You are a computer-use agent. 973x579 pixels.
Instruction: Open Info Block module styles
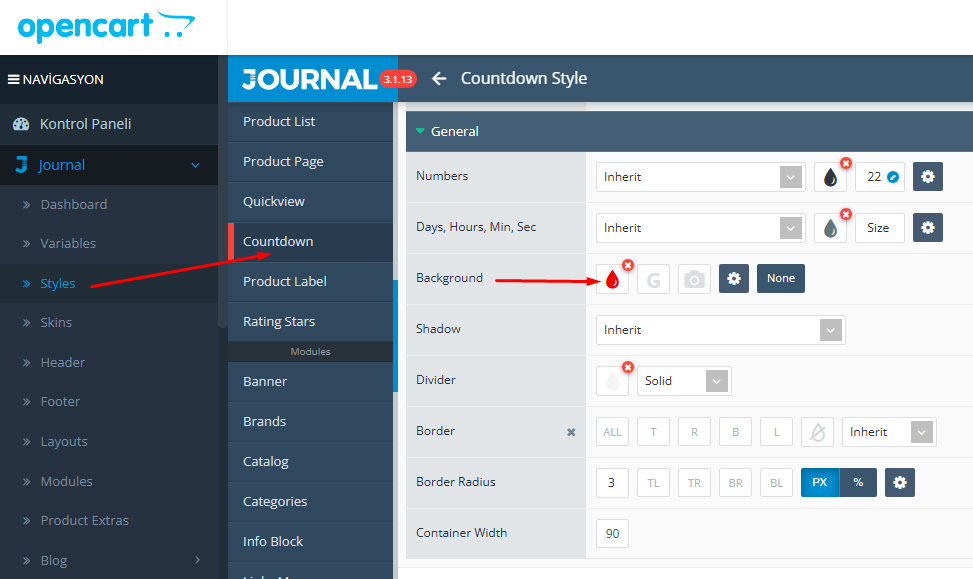[310, 542]
